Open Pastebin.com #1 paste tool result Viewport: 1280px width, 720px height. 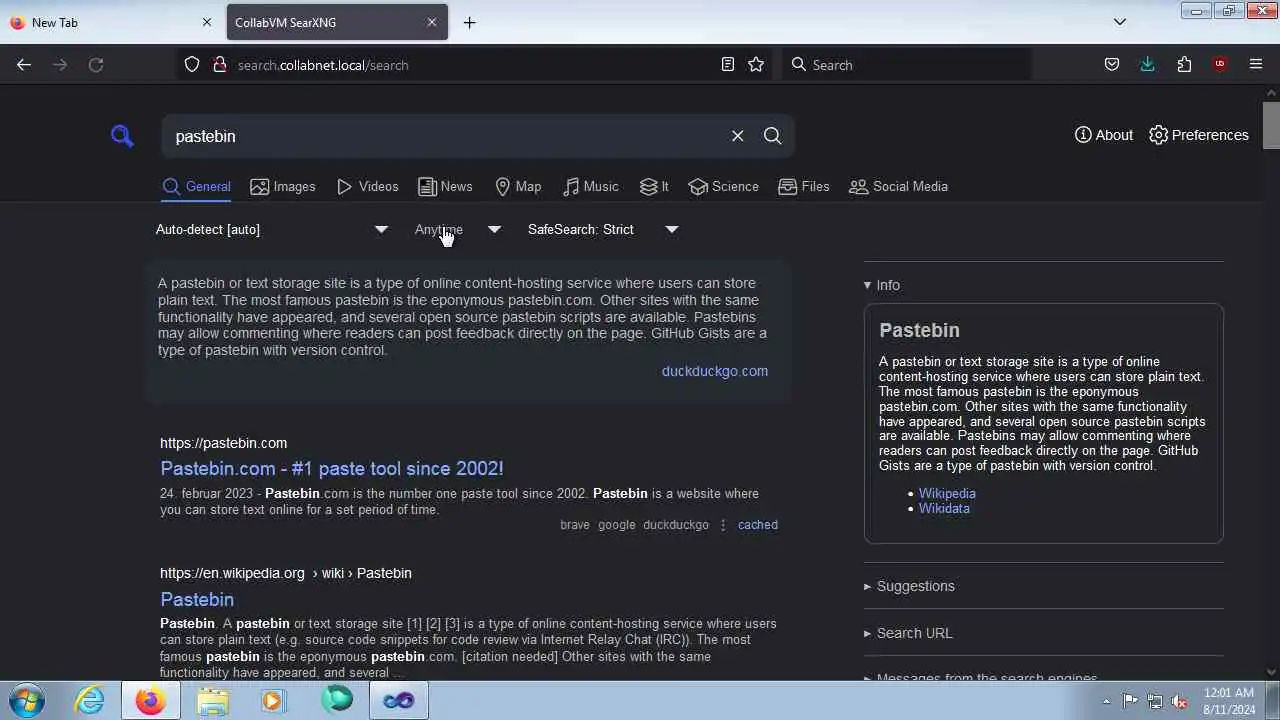tap(331, 468)
